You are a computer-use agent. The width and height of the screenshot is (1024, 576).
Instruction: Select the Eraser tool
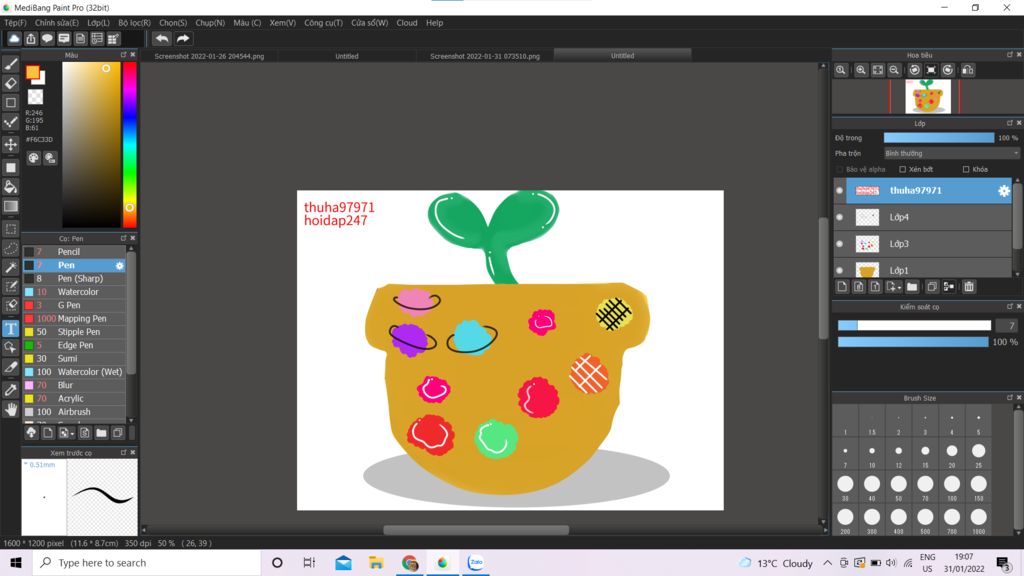coord(10,83)
